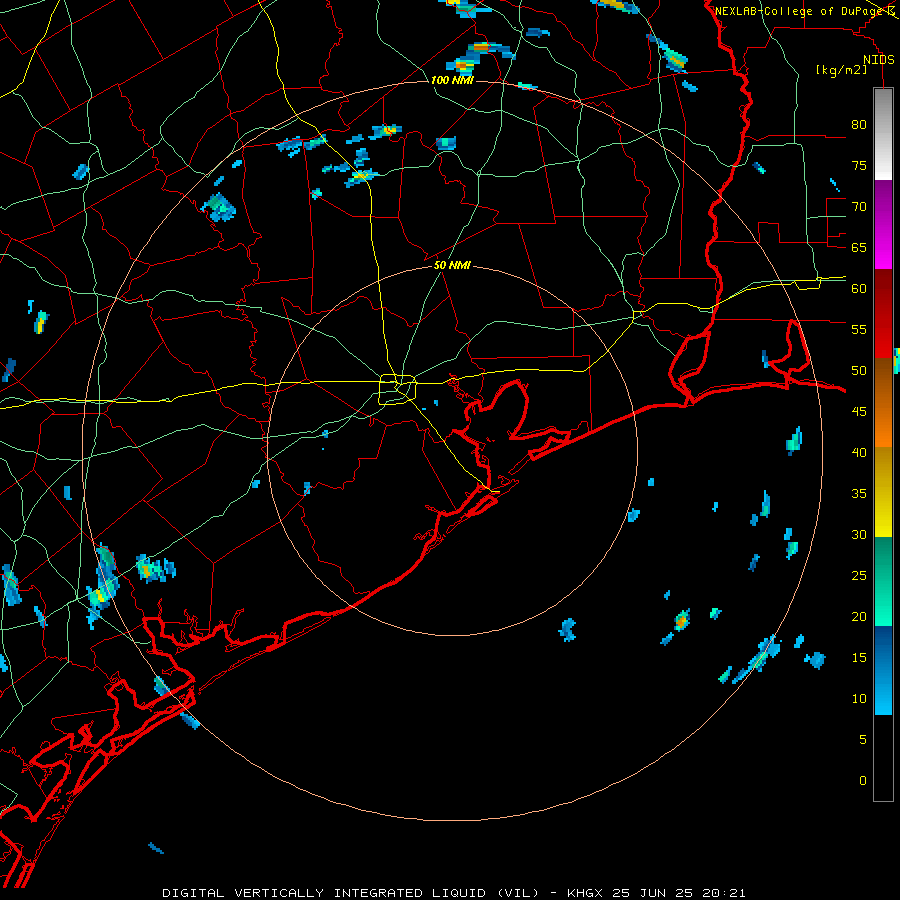Click the NIDS label above the scale

(x=878, y=60)
